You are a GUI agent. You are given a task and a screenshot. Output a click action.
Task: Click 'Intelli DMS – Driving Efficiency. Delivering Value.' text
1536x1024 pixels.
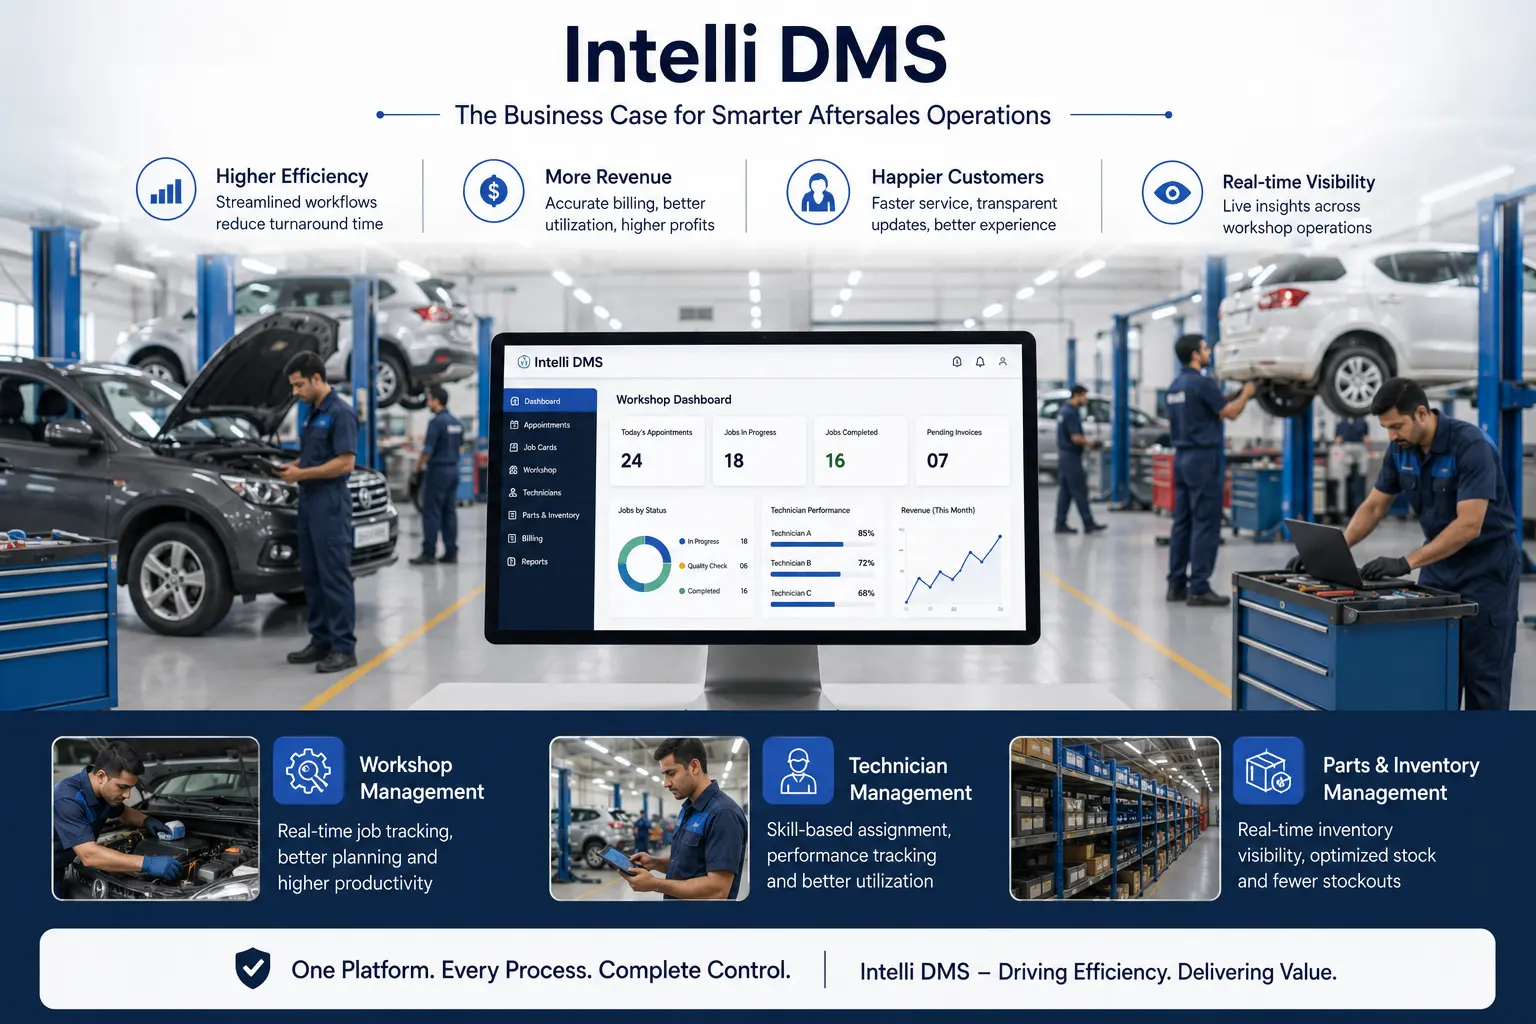pyautogui.click(x=1098, y=972)
